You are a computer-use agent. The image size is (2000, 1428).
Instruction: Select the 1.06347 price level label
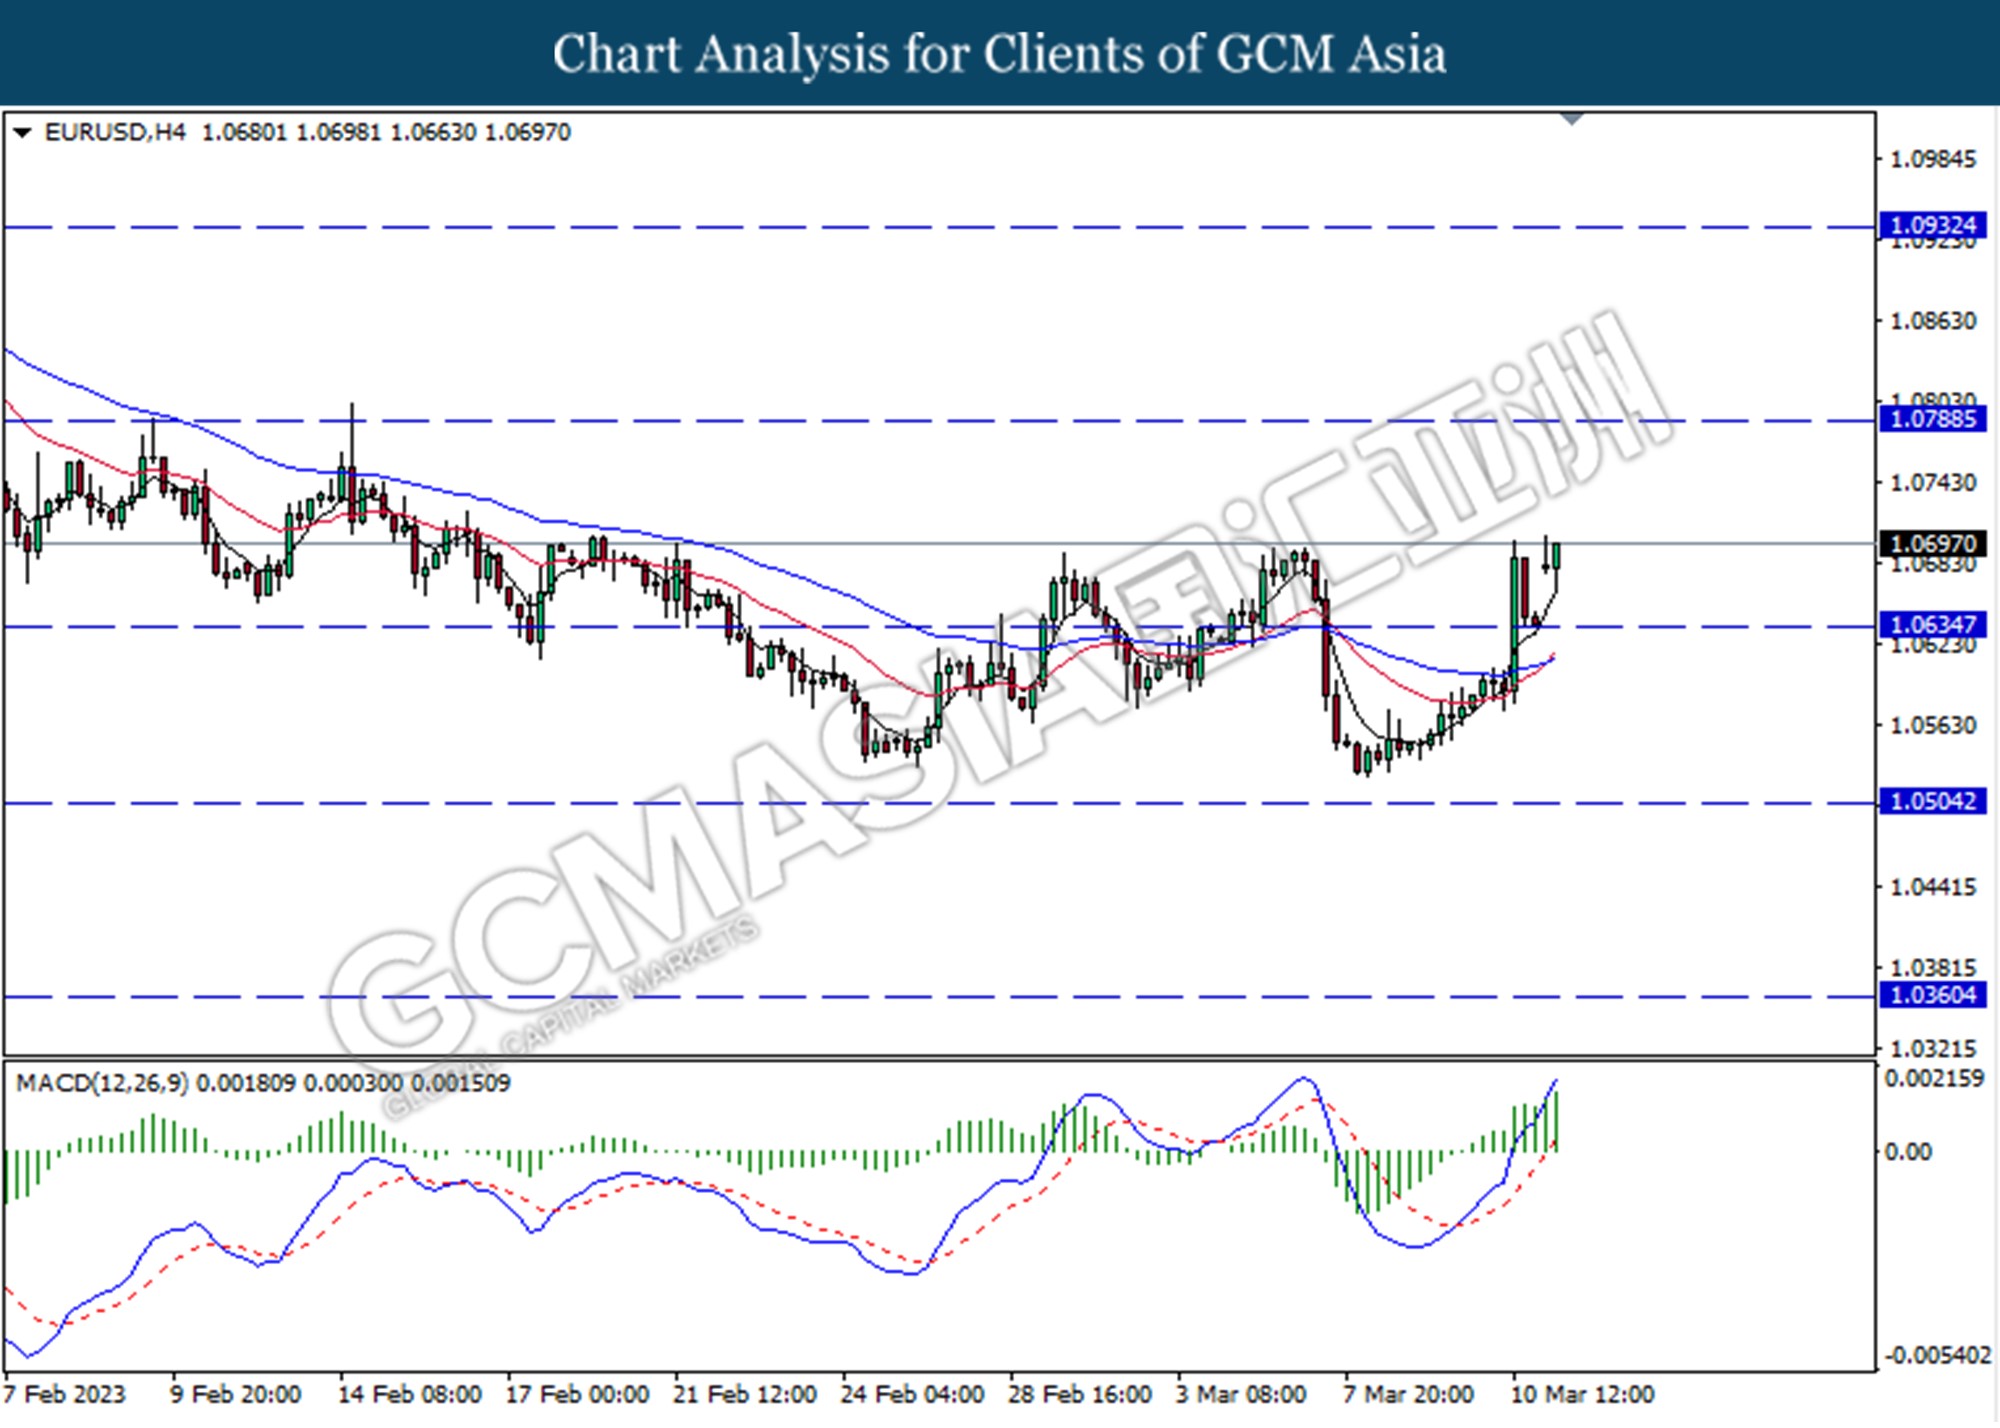[x=1933, y=626]
